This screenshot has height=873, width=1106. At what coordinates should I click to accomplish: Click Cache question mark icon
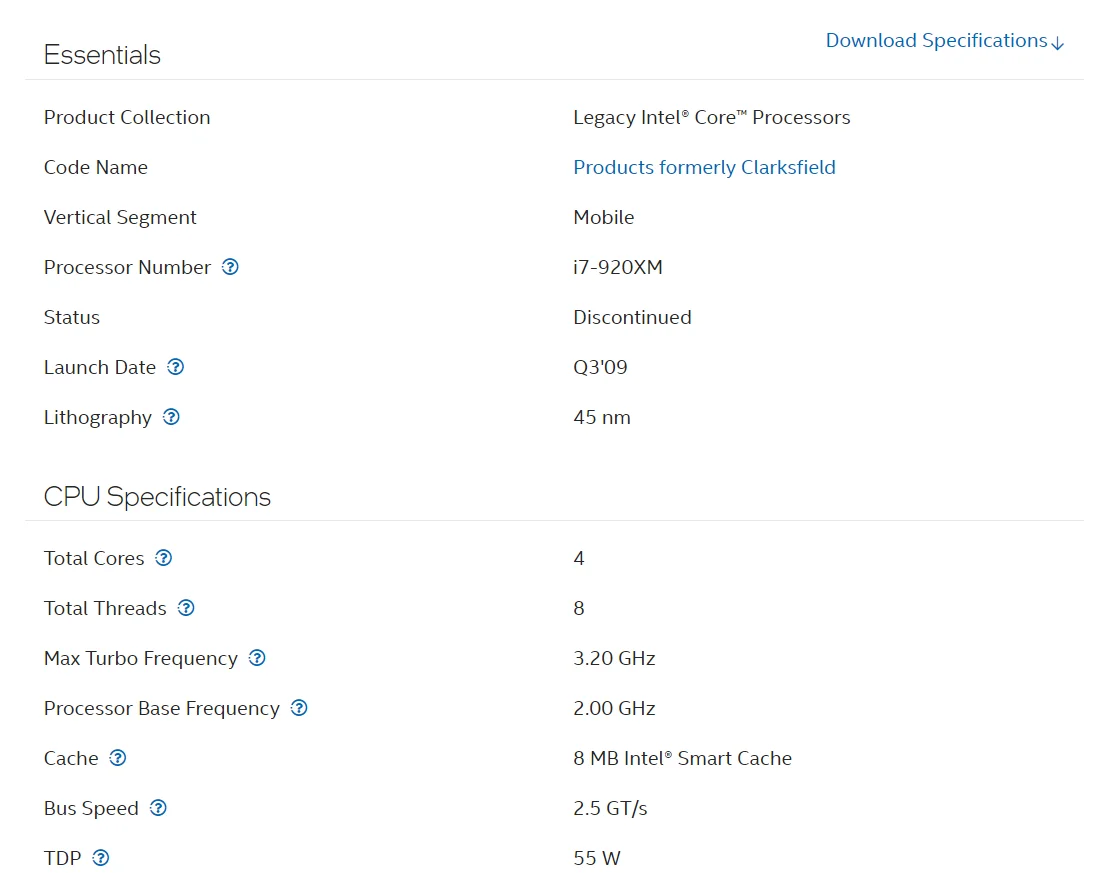point(118,758)
